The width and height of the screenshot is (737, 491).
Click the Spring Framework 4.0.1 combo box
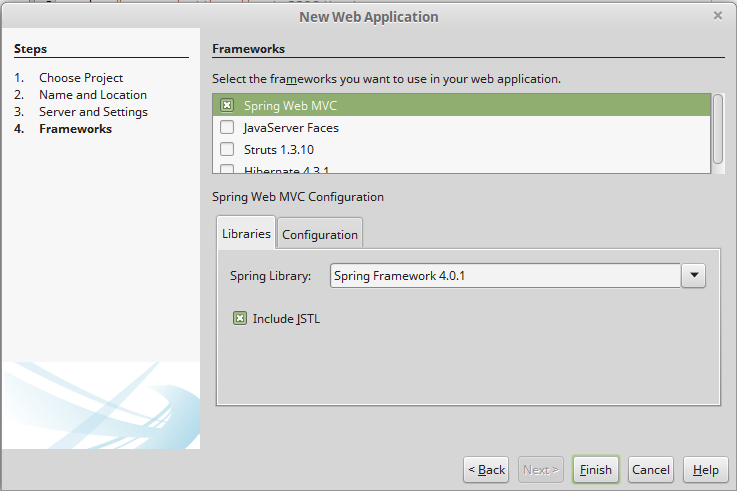tap(505, 276)
